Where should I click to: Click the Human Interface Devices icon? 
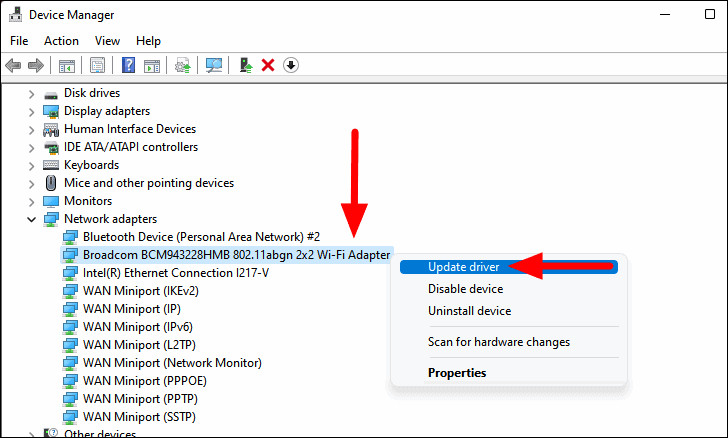point(51,130)
